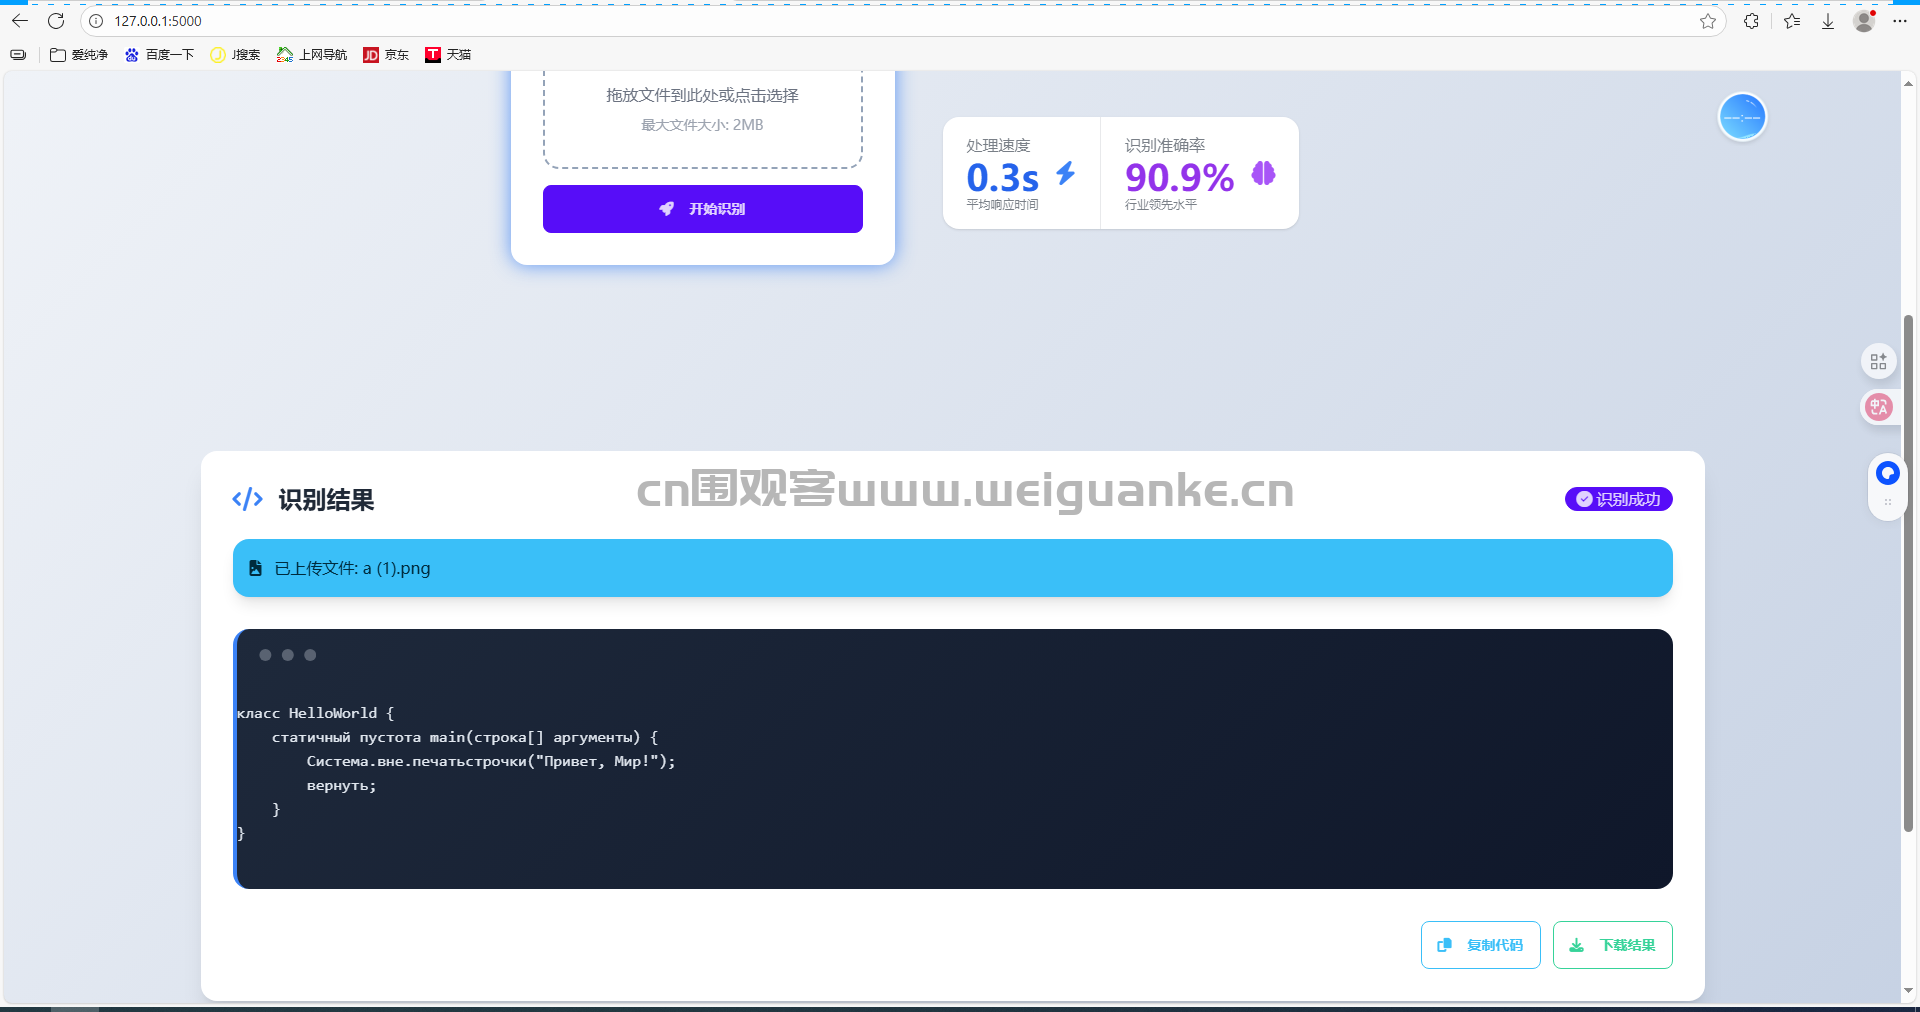
Task: Open the user profile avatar
Action: pyautogui.click(x=1864, y=21)
